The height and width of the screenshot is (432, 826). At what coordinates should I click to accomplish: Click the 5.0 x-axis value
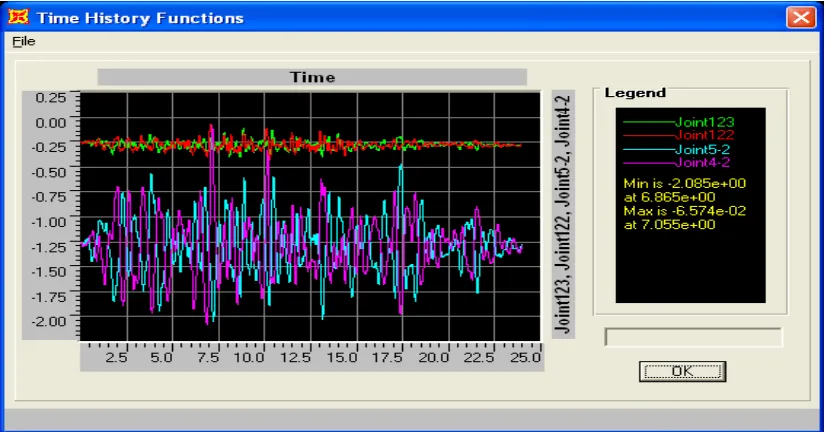161,358
